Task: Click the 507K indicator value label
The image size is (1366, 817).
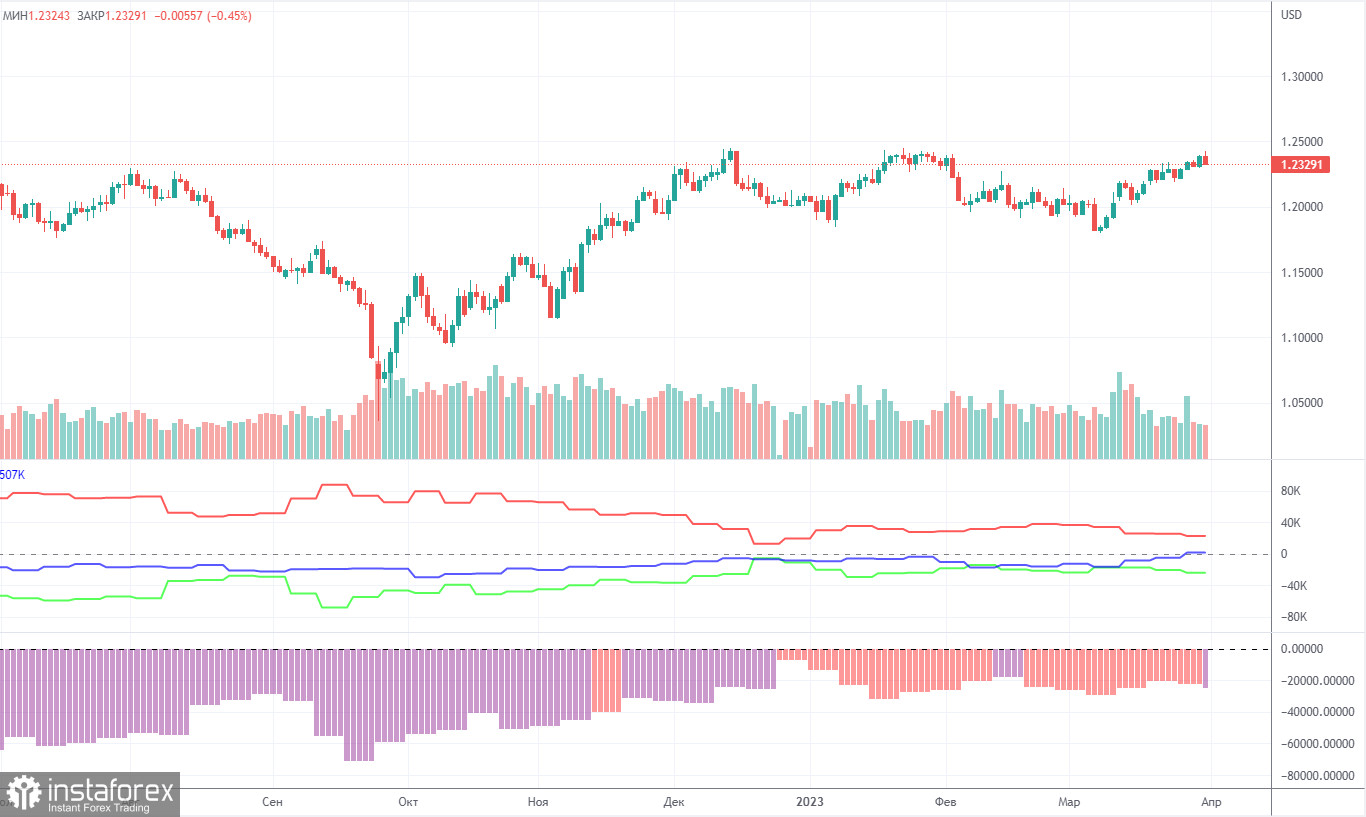Action: coord(12,475)
